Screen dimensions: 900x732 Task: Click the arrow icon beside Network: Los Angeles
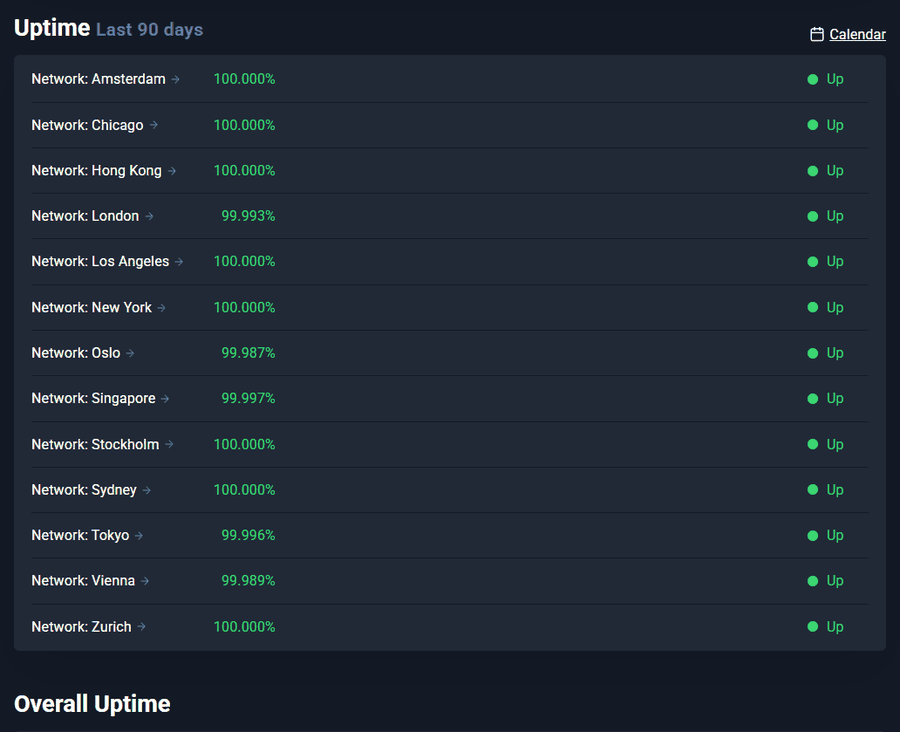click(x=179, y=262)
